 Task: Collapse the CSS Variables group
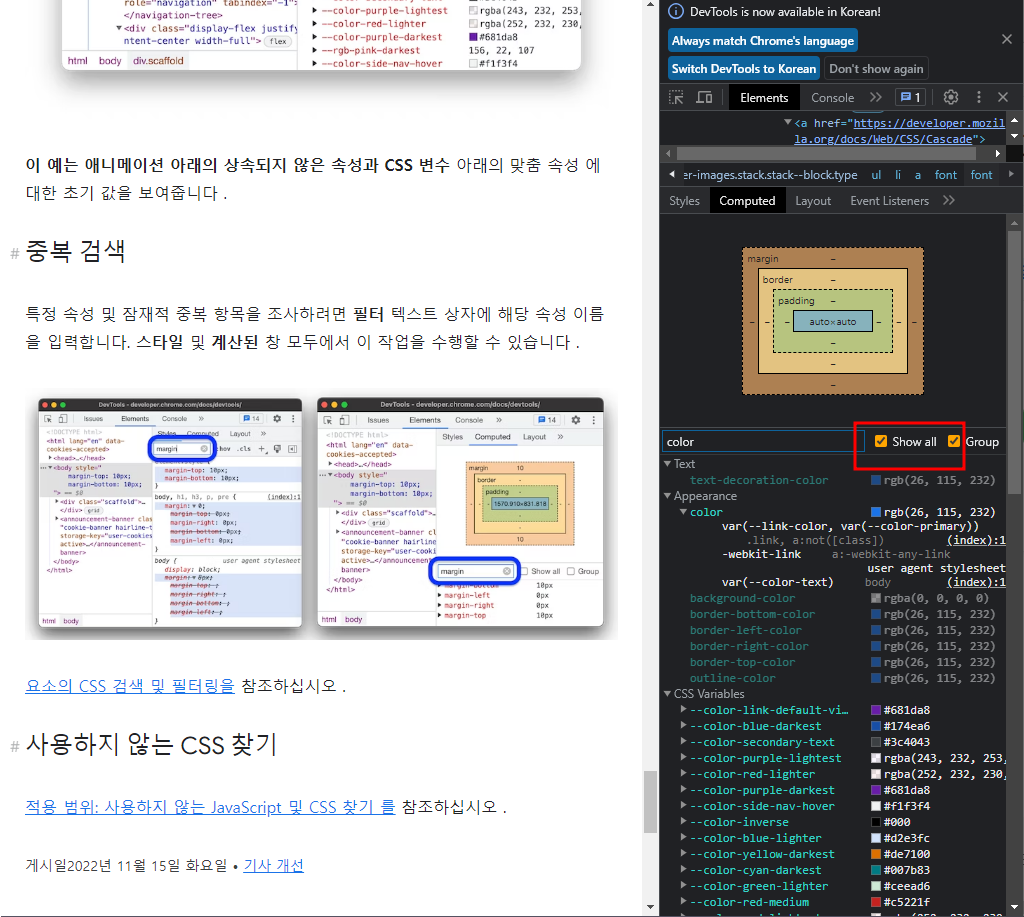tap(667, 694)
